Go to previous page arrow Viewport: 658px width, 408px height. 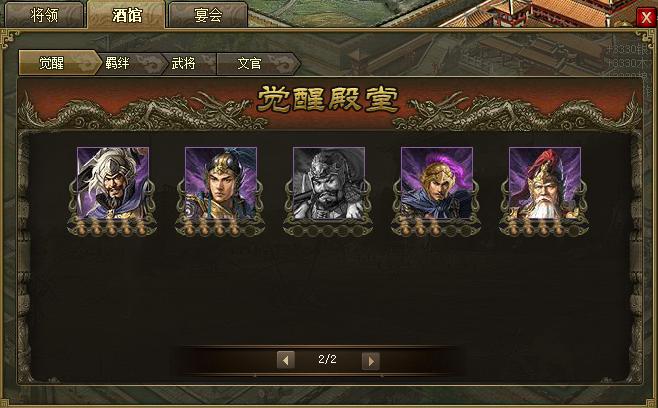[286, 360]
